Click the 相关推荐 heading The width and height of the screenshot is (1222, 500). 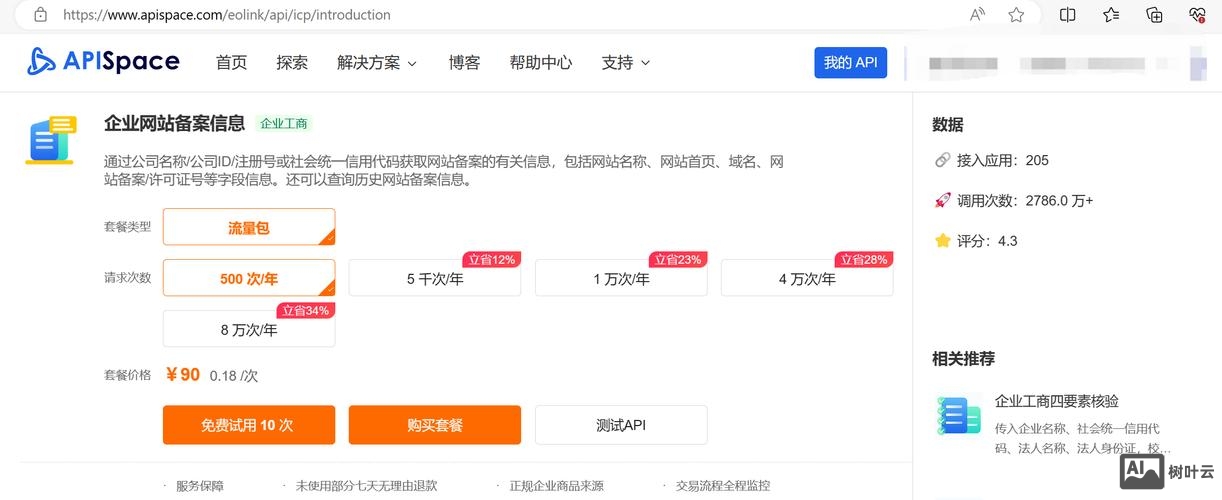point(964,358)
